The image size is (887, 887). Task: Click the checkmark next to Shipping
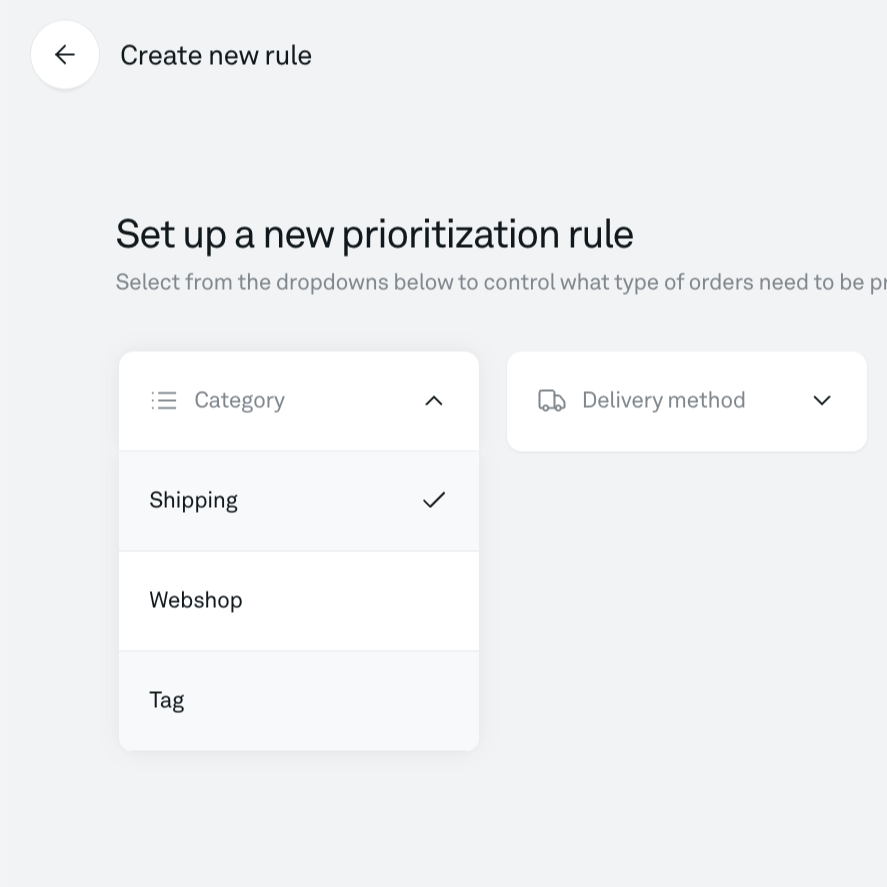[434, 500]
